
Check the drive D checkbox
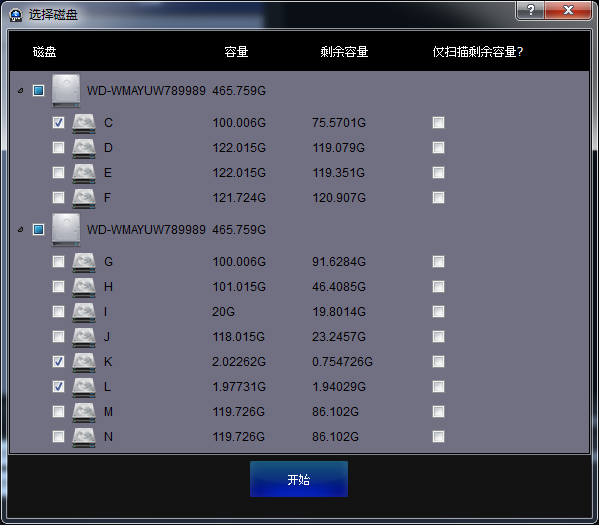pyautogui.click(x=58, y=147)
